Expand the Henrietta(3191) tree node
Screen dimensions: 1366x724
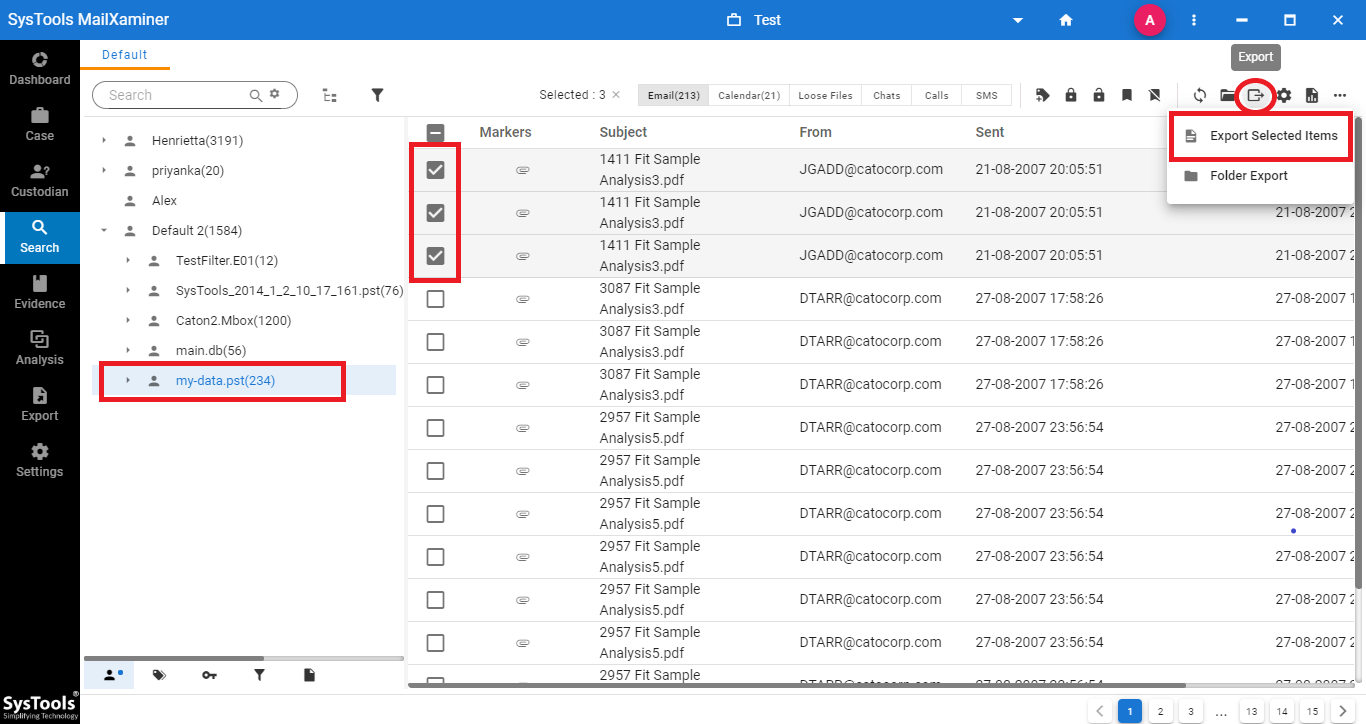click(x=104, y=141)
